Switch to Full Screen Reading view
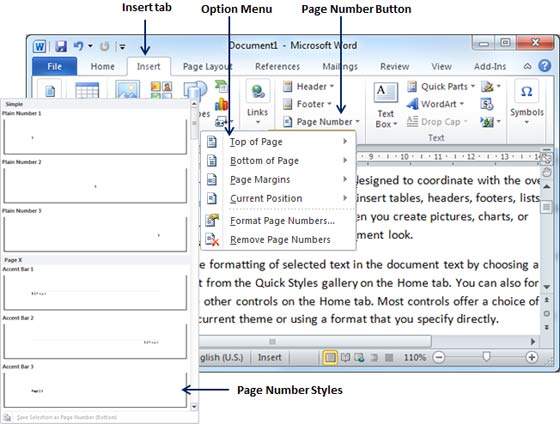 (345, 357)
